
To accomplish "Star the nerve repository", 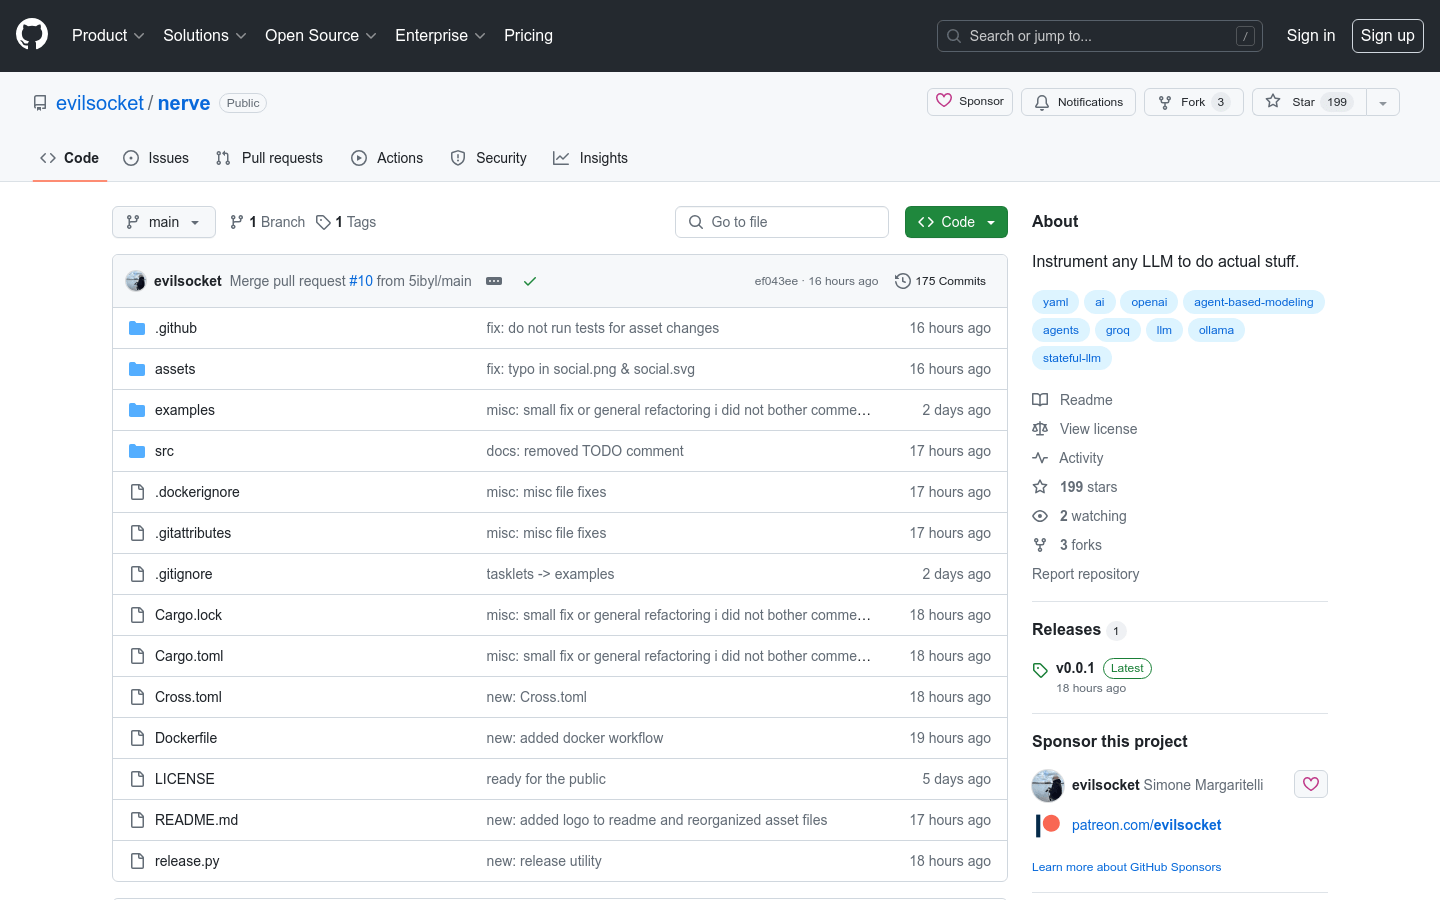I will pos(1309,102).
